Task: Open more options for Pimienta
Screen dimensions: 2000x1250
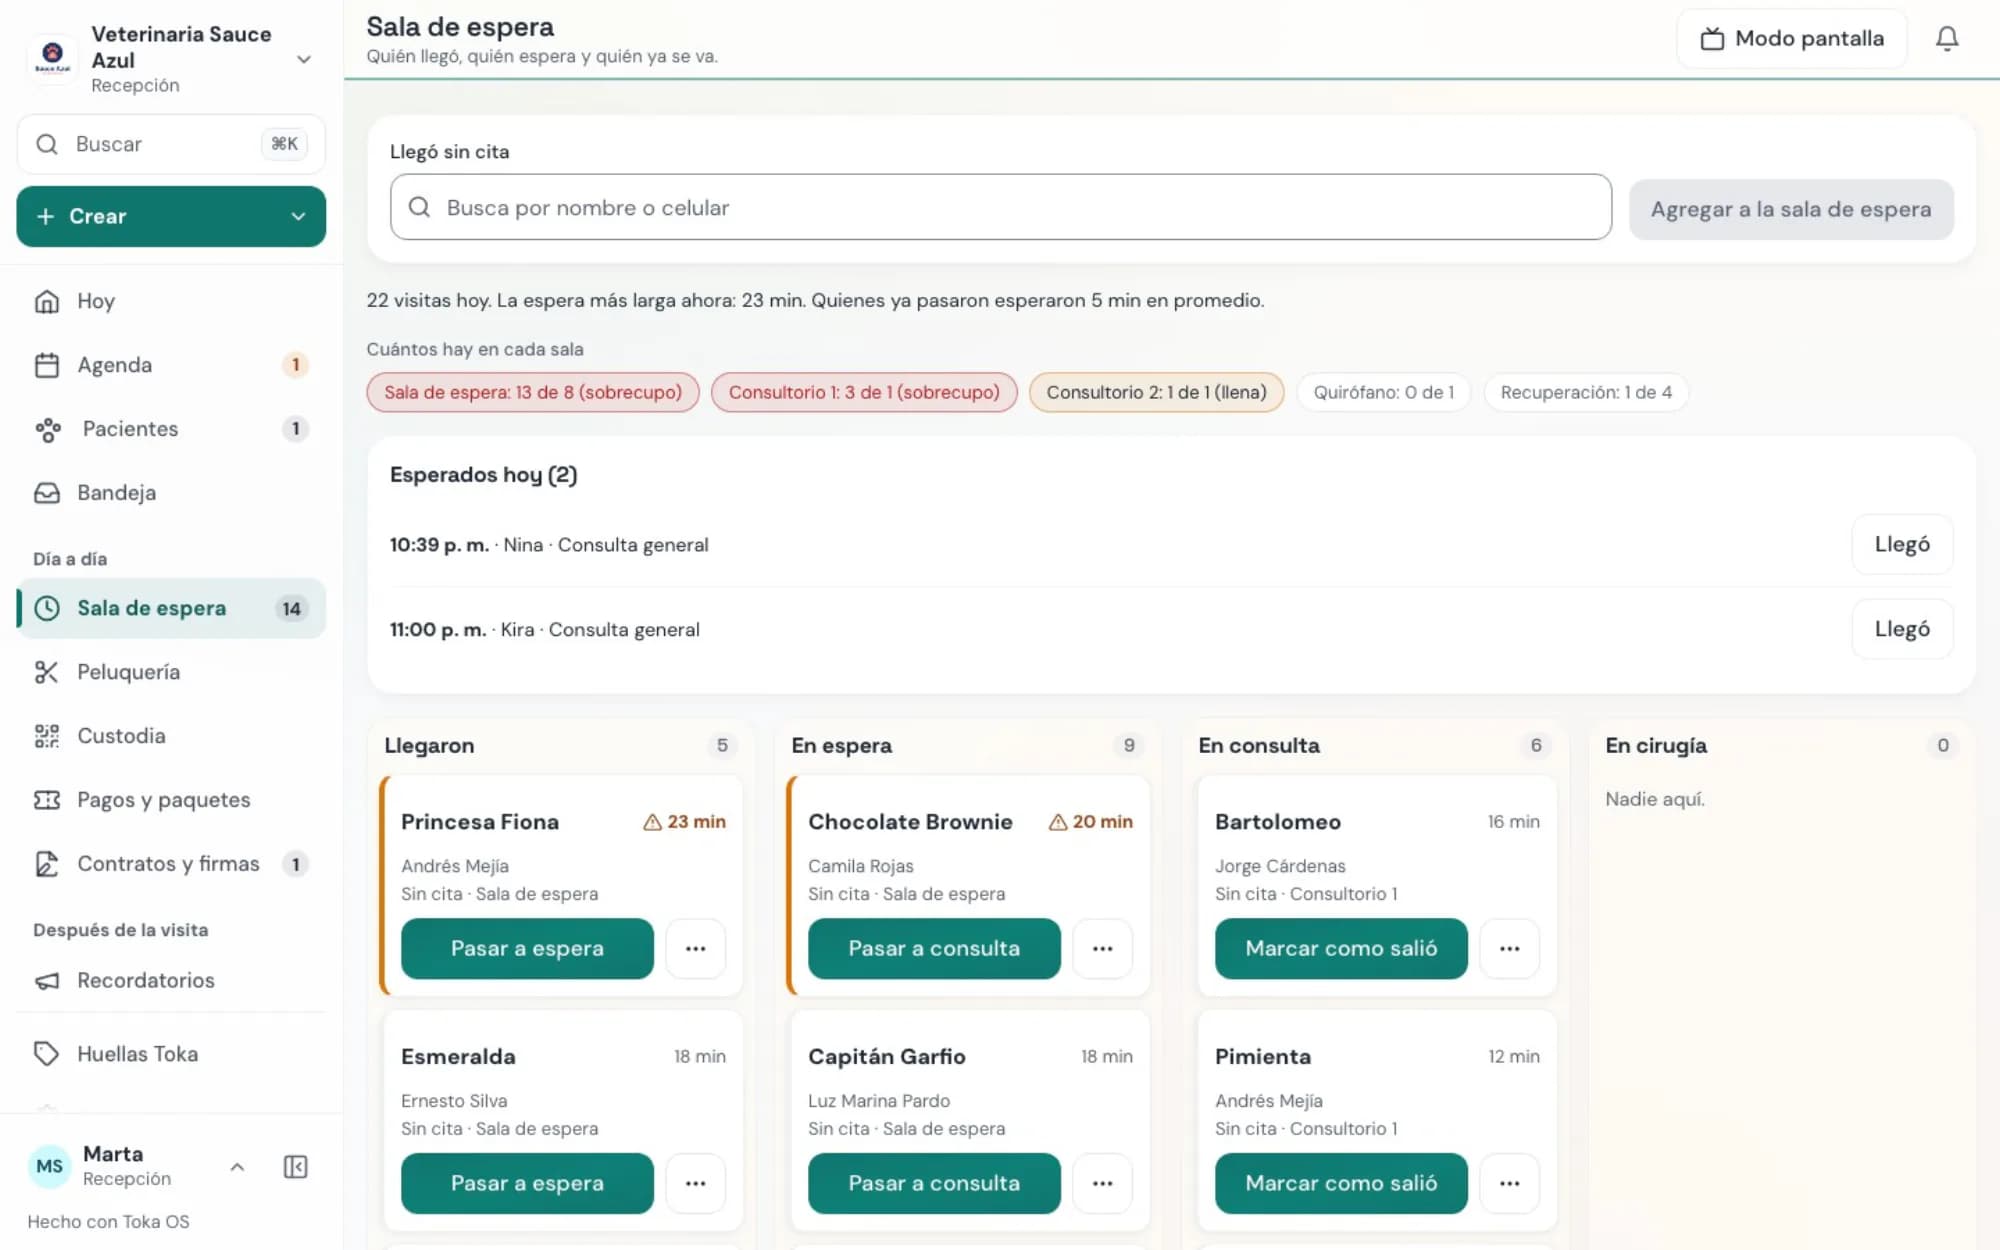Action: (x=1509, y=1183)
